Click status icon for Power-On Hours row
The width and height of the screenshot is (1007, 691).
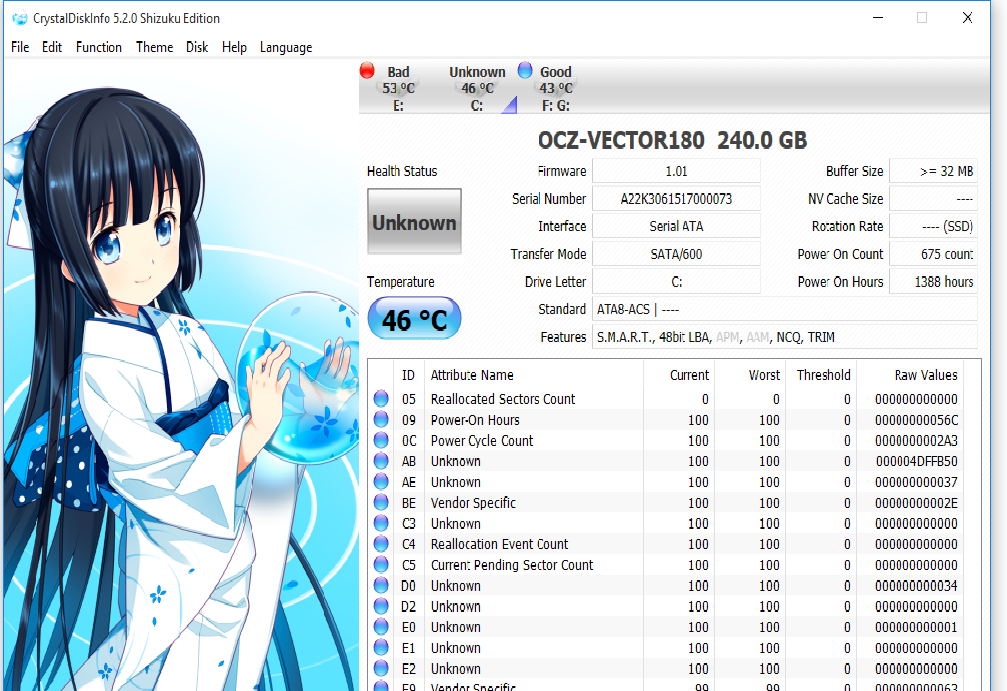pyautogui.click(x=381, y=419)
